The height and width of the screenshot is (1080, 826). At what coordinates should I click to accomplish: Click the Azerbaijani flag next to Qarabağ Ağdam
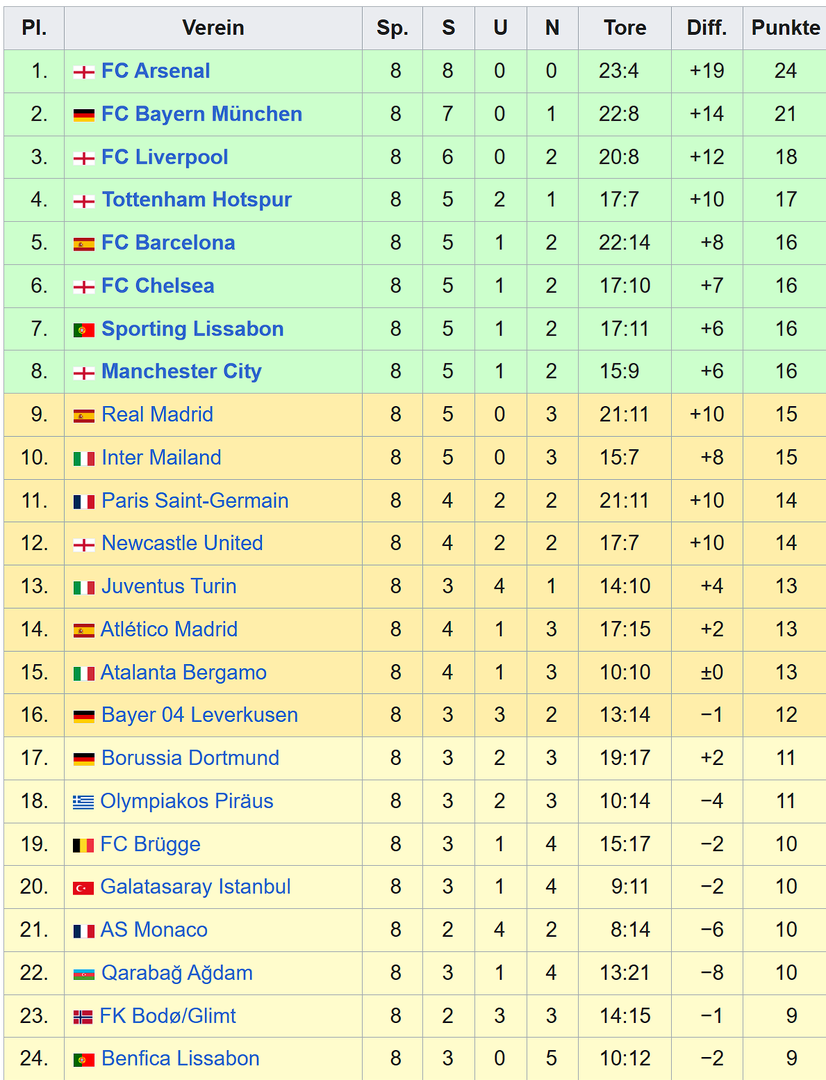(84, 974)
